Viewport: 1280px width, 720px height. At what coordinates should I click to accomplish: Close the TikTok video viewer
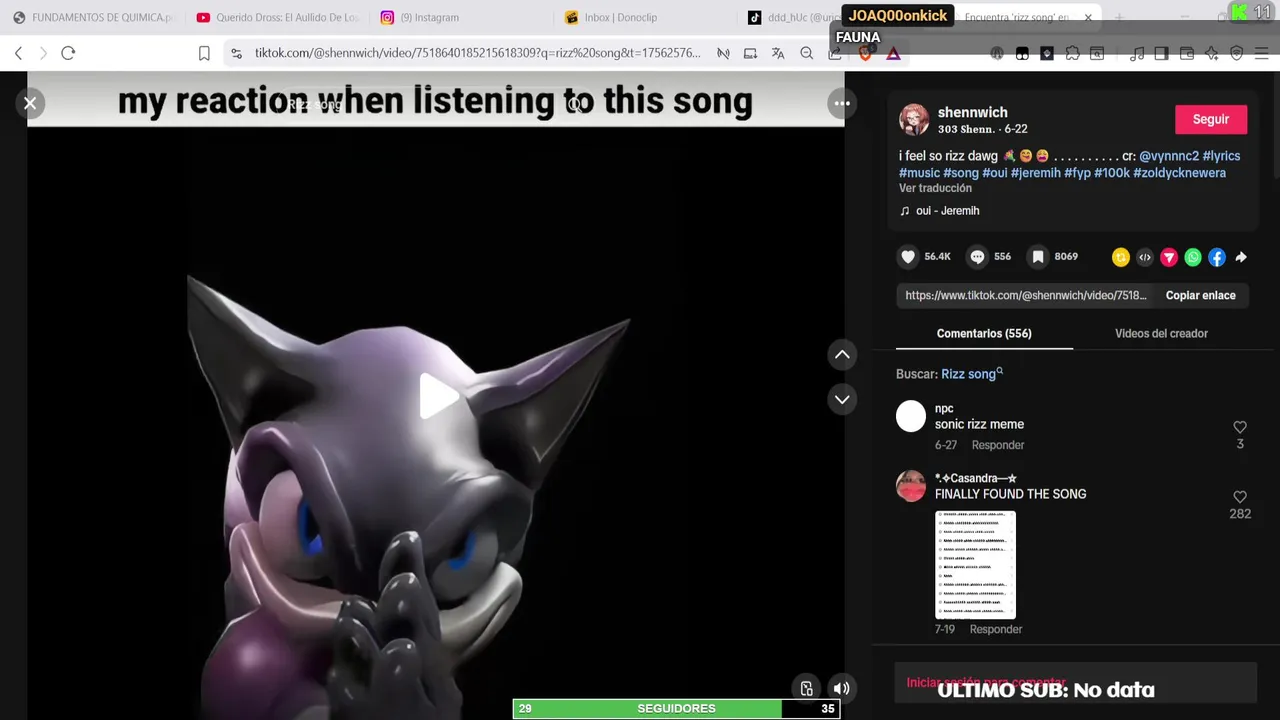pos(30,103)
